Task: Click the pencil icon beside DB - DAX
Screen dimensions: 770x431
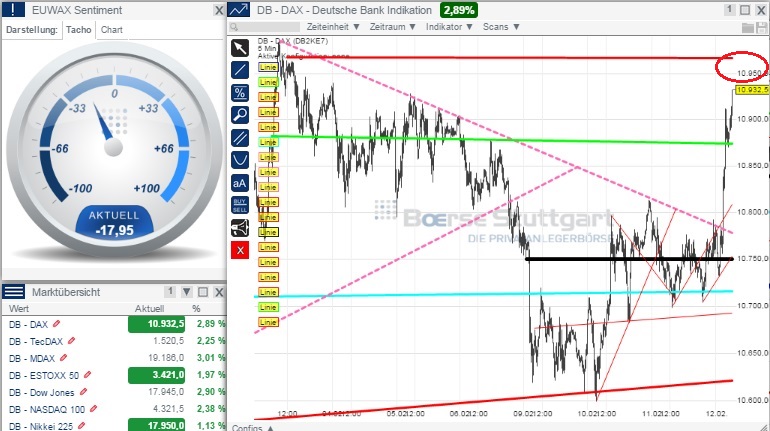Action: (56, 323)
